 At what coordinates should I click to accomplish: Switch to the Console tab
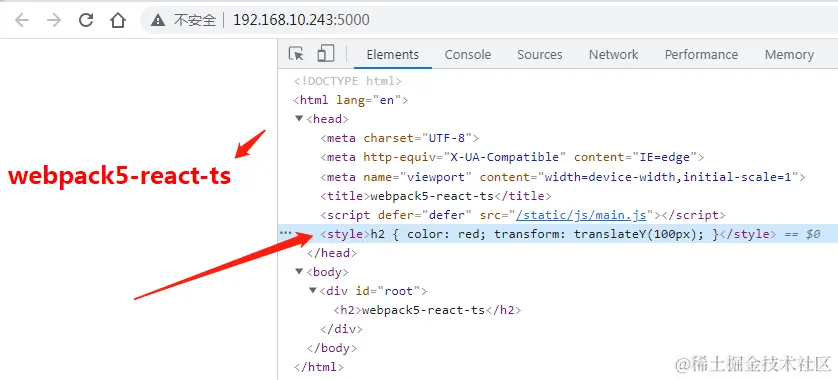coord(468,55)
